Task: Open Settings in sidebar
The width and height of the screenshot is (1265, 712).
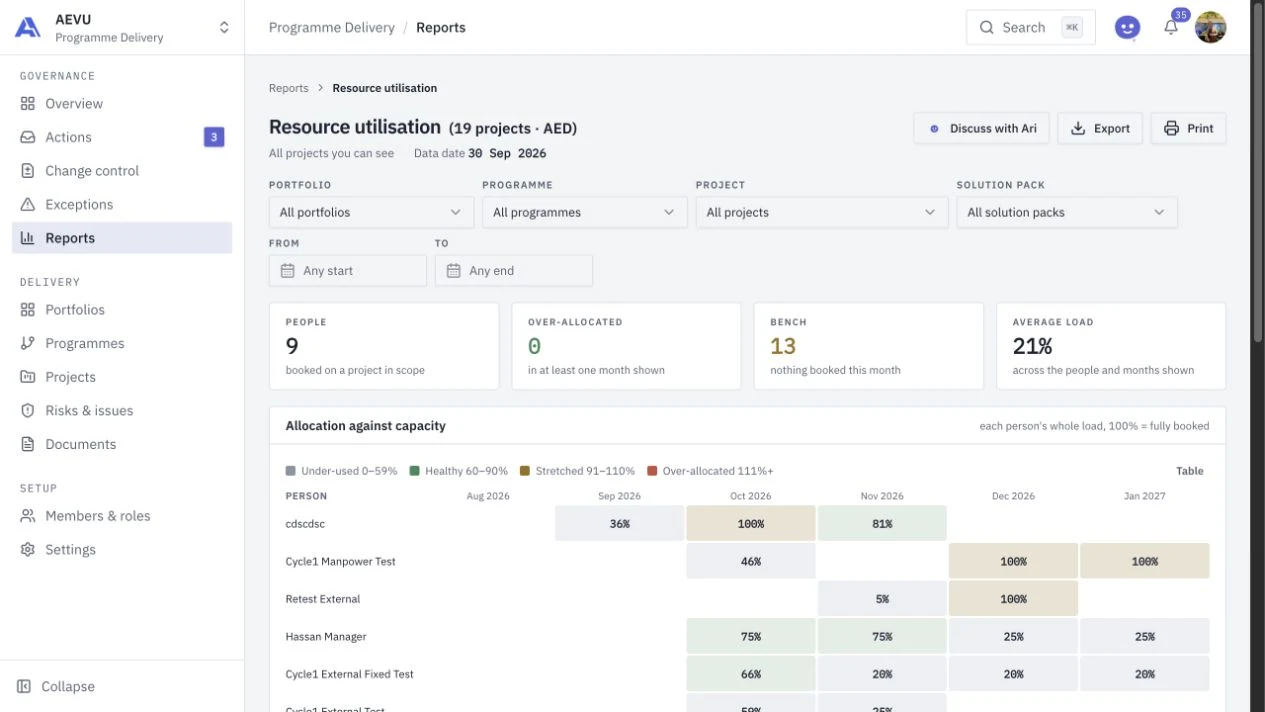Action: click(122, 550)
